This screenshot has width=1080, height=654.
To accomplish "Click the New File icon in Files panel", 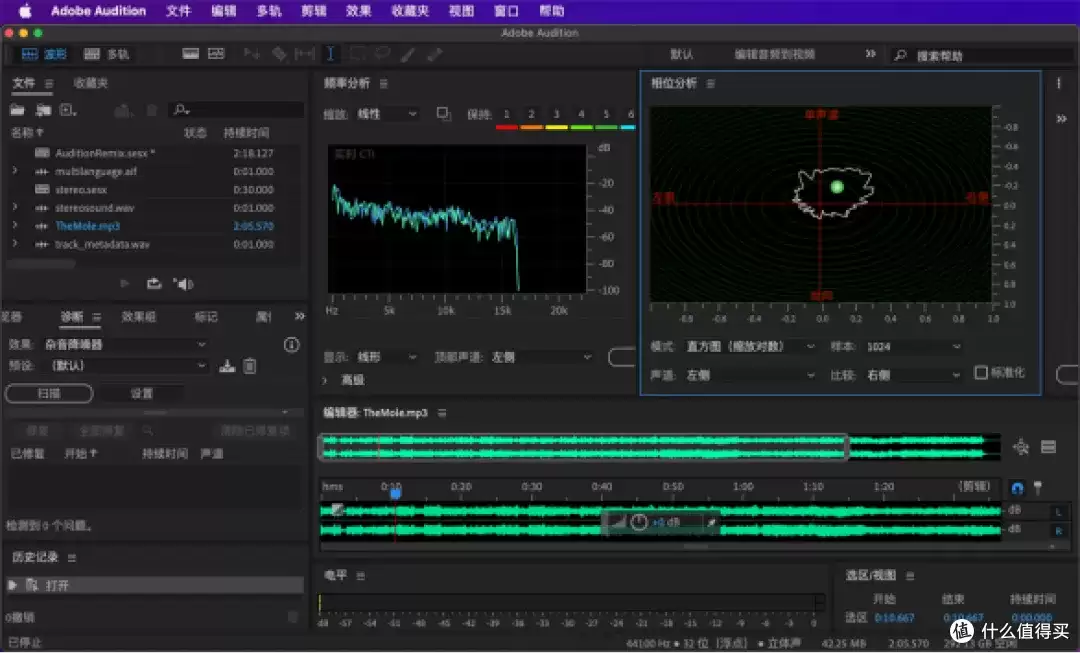I will [68, 110].
